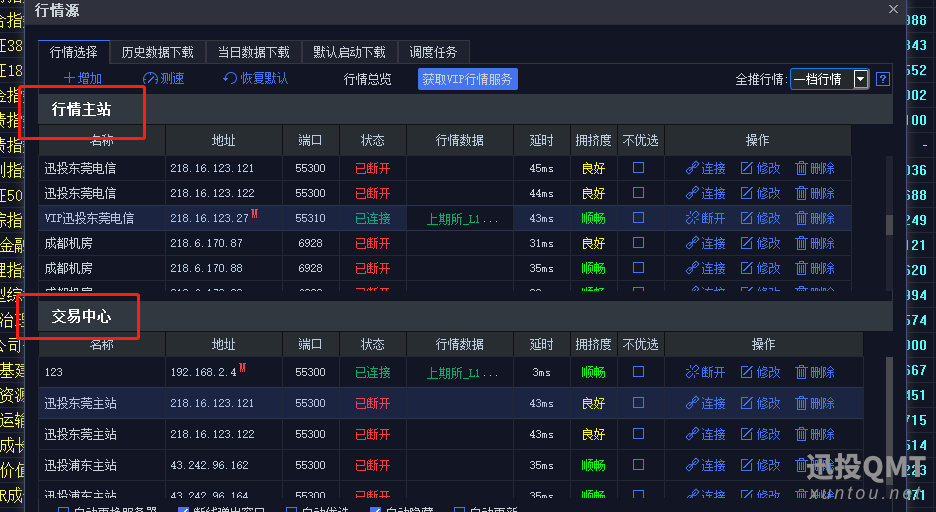The height and width of the screenshot is (512, 936).
Task: Tick 不优选 for 成都机房 218.6.170.88
Action: pyautogui.click(x=638, y=268)
